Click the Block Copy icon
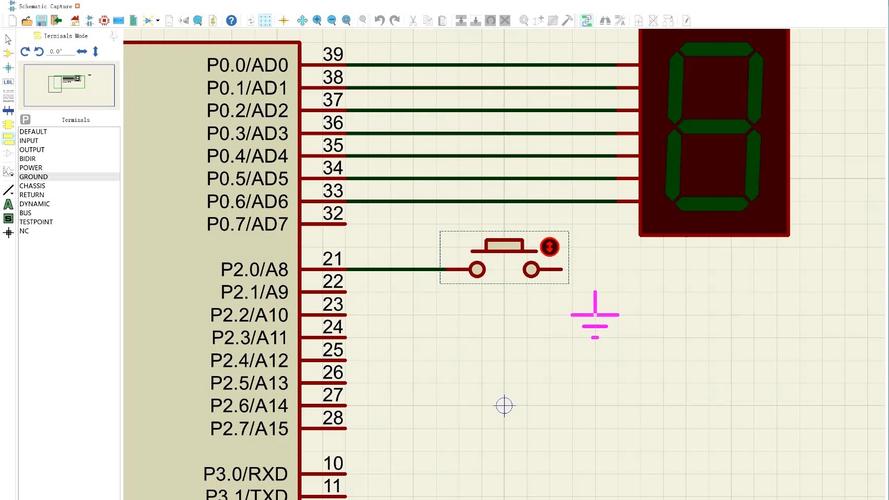Image resolution: width=889 pixels, height=500 pixels. click(461, 21)
